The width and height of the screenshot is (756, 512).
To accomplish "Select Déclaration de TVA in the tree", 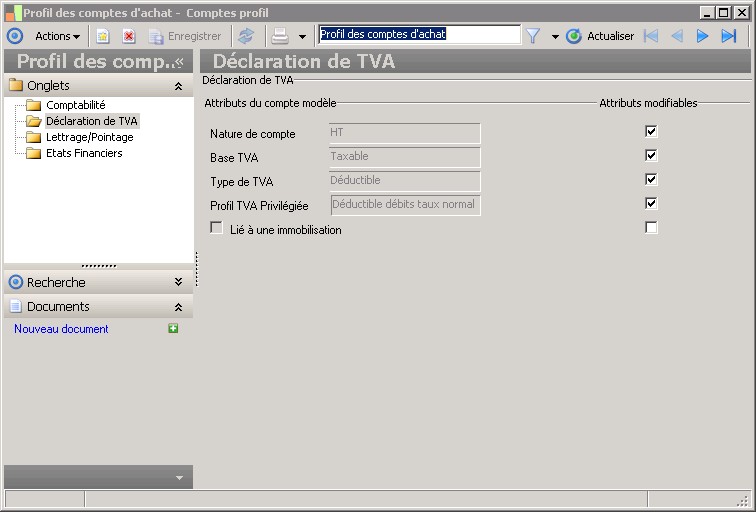I will 92,121.
